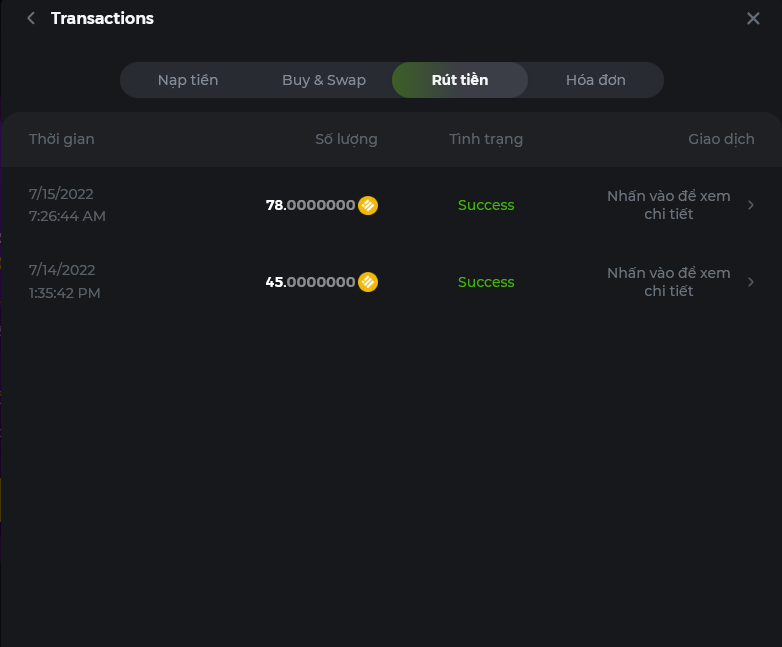Open the Buy & Swap tab
Image resolution: width=782 pixels, height=647 pixels.
click(x=324, y=80)
